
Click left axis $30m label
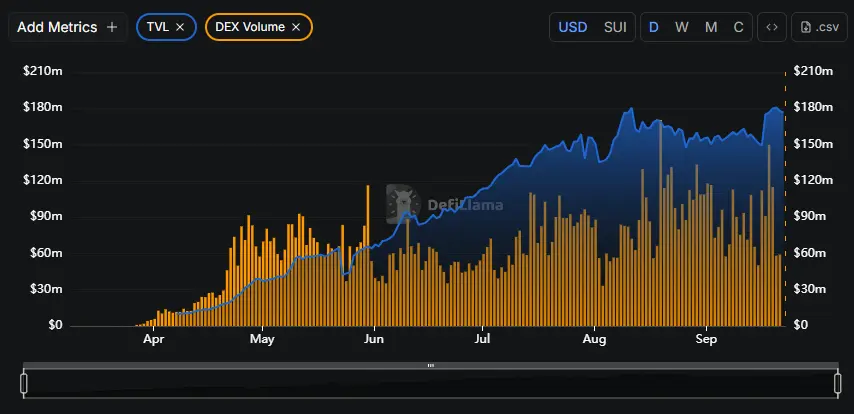click(x=46, y=289)
